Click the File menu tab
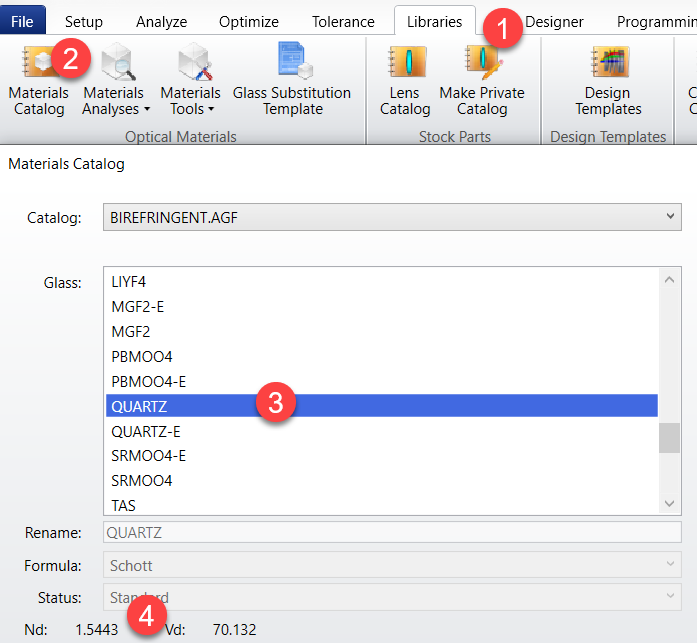The image size is (697, 643). coord(22,21)
